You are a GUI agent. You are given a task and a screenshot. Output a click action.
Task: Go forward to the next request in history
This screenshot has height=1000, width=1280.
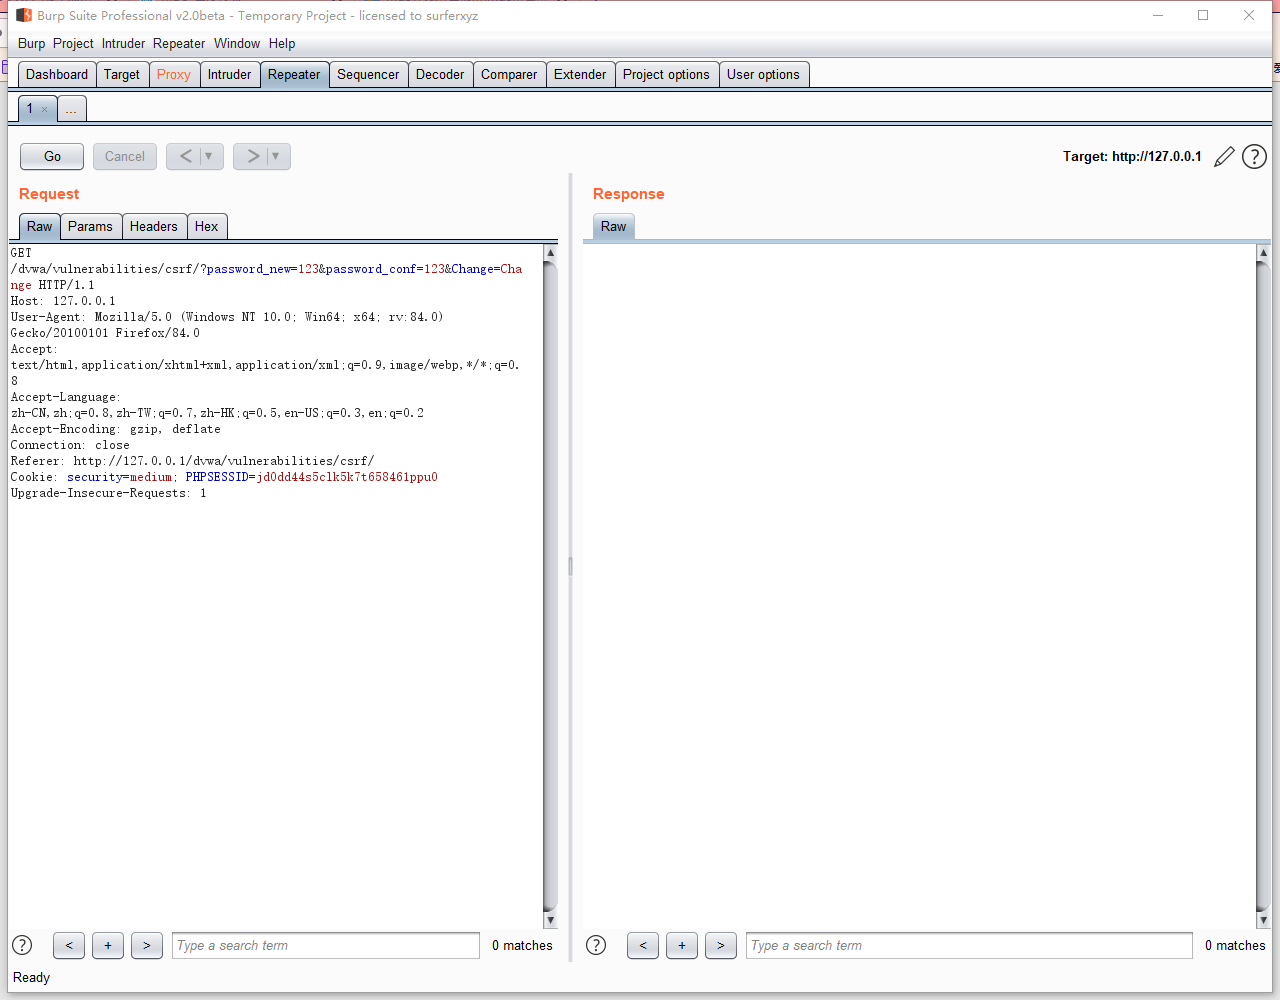pos(252,156)
